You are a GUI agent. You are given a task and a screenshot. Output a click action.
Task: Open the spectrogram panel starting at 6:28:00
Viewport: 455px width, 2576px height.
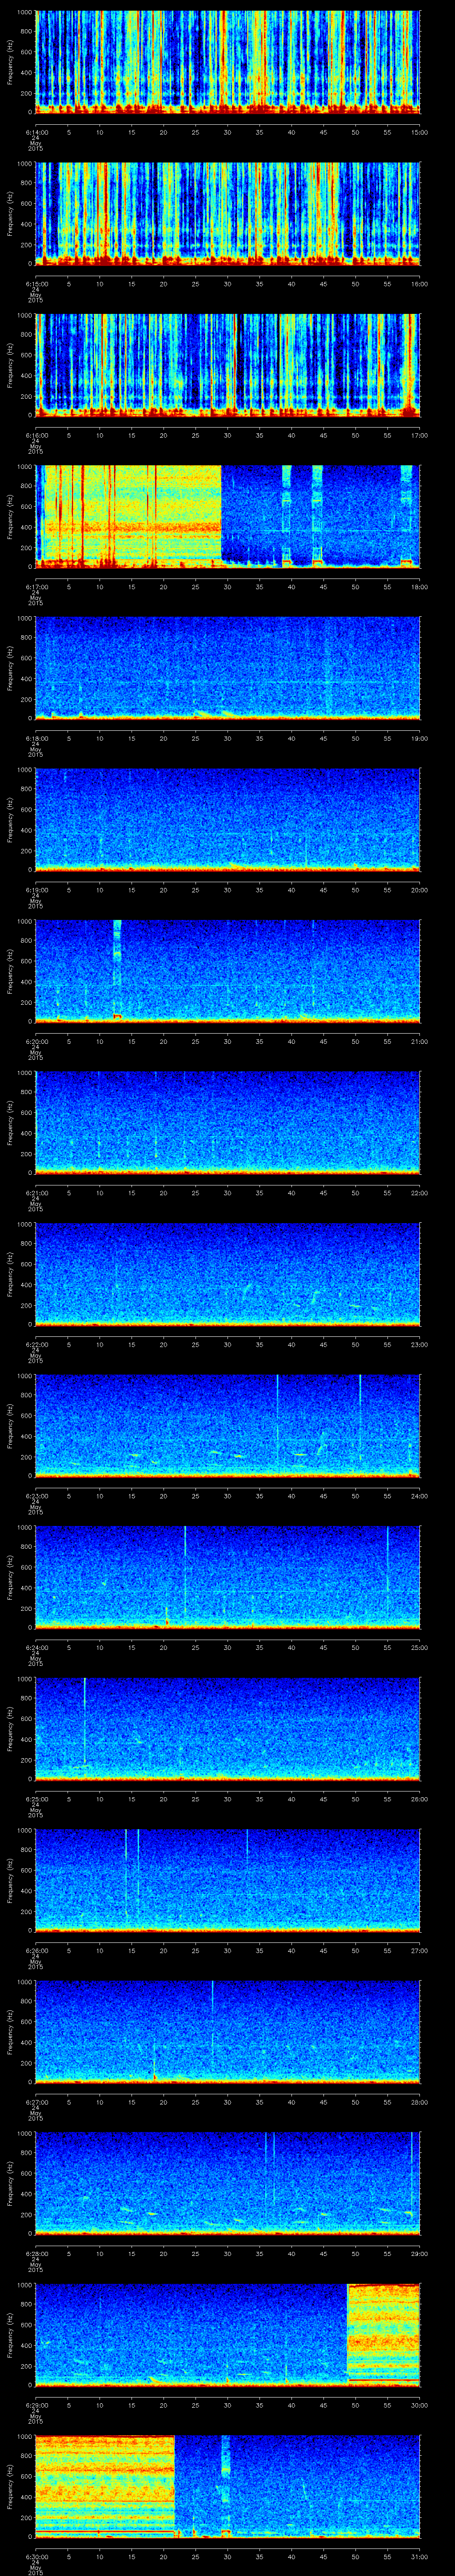228,2183
